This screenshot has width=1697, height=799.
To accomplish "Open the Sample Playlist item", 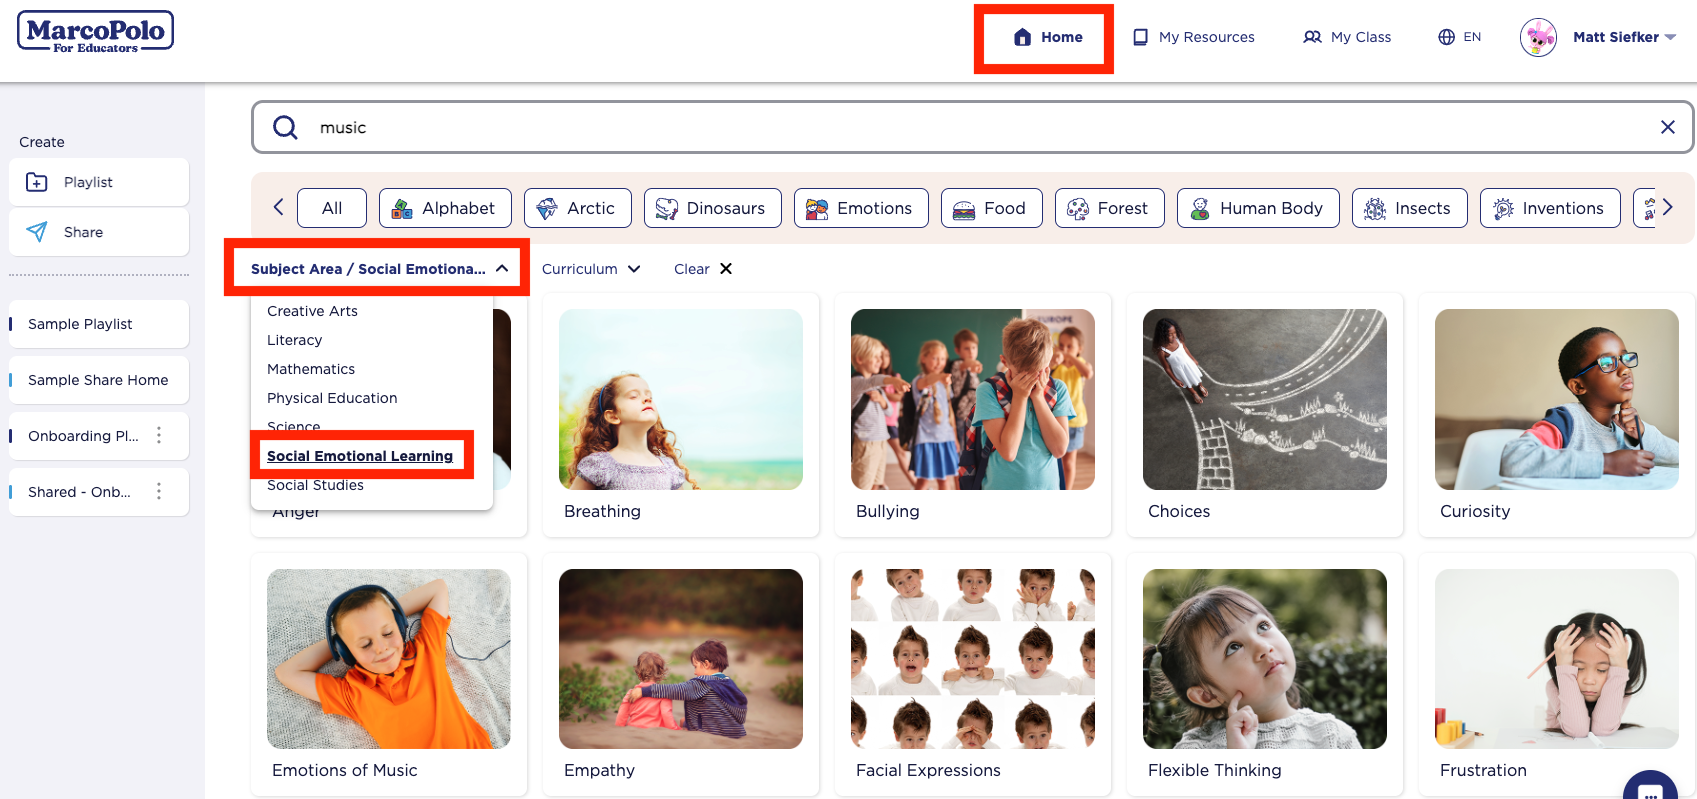I will pyautogui.click(x=99, y=324).
